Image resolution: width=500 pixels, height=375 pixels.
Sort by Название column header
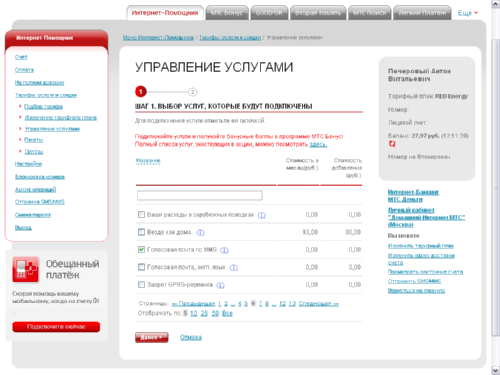tap(148, 161)
